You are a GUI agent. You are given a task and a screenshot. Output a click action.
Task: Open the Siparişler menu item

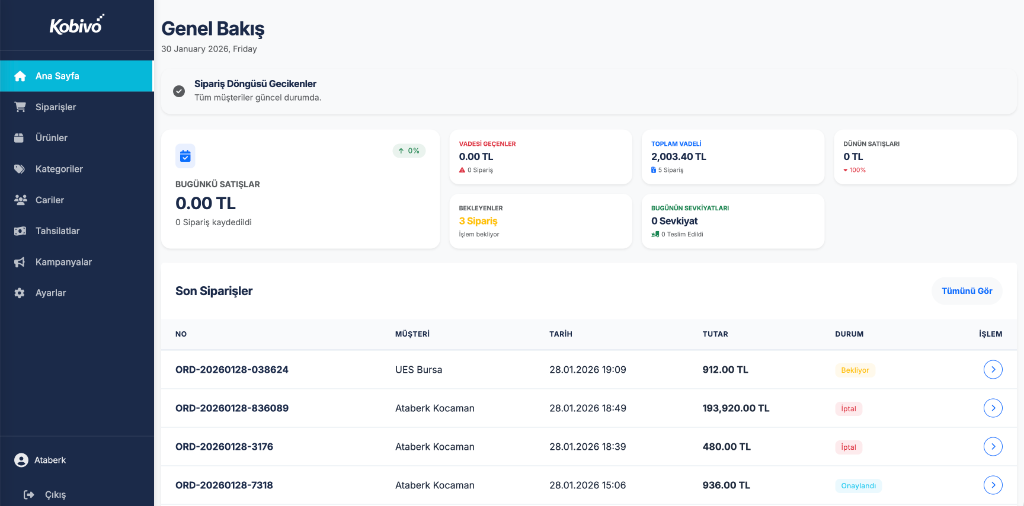56,107
